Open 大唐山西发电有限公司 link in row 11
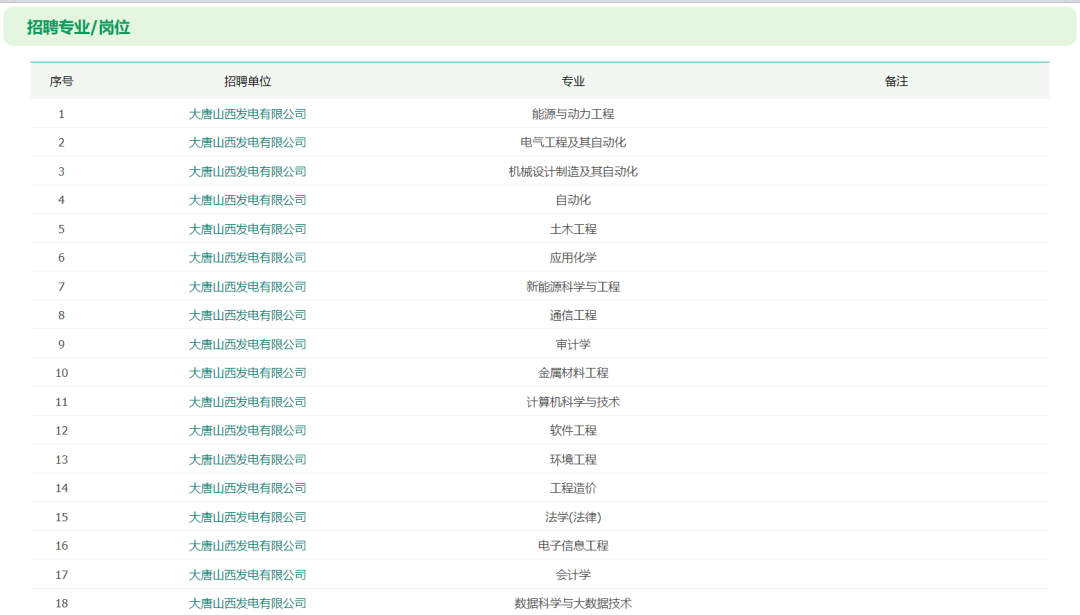The width and height of the screenshot is (1080, 615). point(247,402)
